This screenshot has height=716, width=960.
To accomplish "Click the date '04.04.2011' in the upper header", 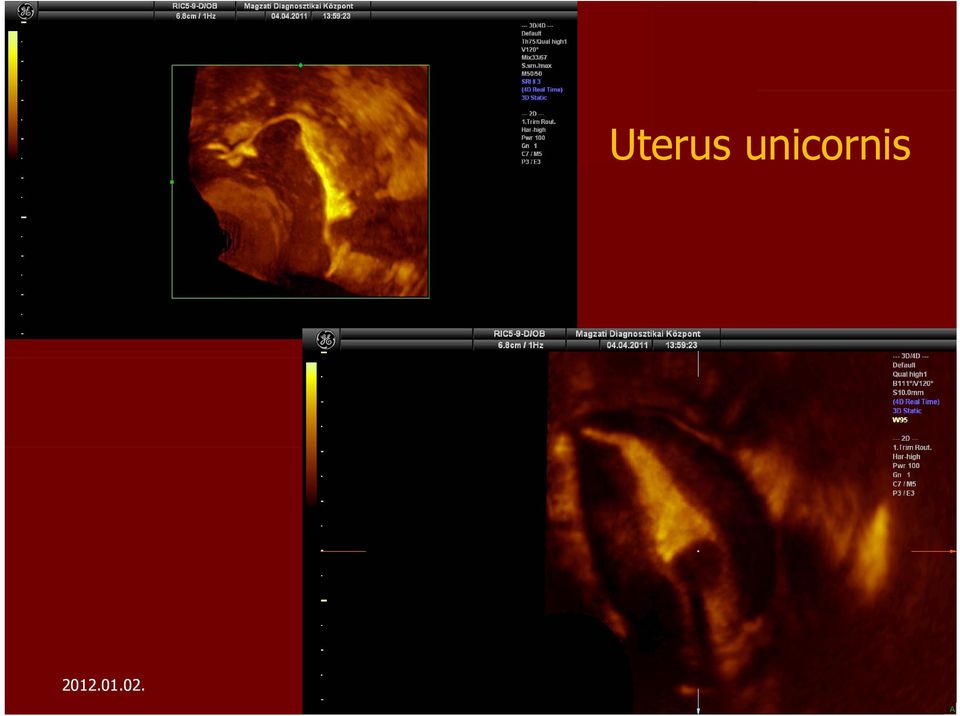I will 289,16.
